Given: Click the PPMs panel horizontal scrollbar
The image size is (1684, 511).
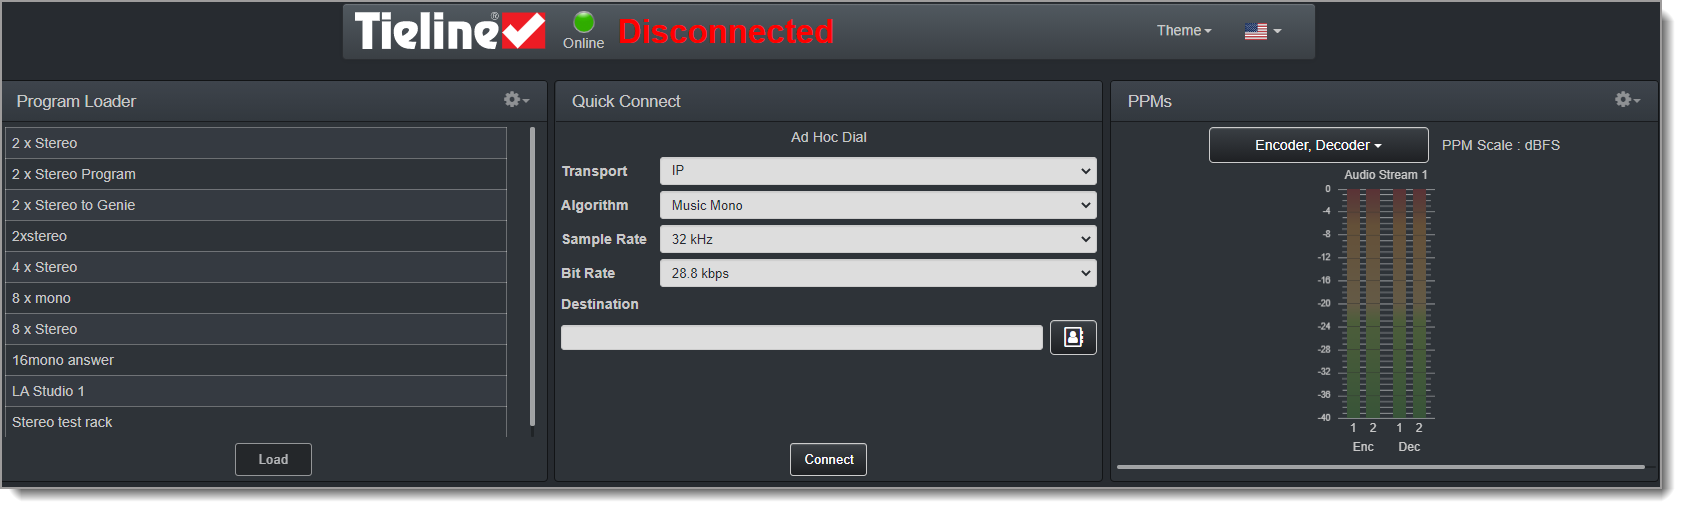Looking at the screenshot, I should point(1380,467).
